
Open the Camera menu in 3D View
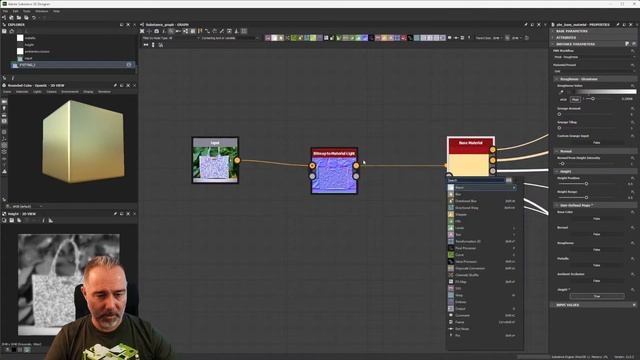click(51, 92)
